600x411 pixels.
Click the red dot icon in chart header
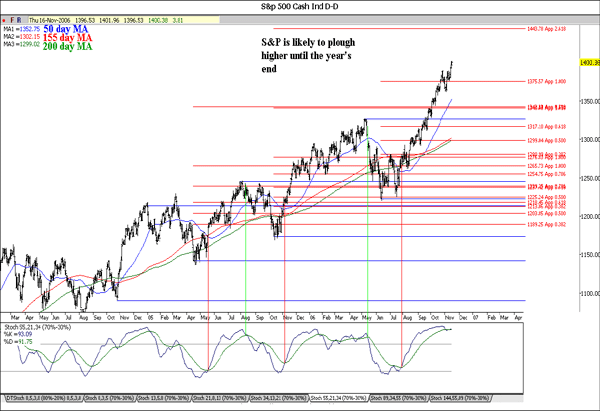pos(4,20)
